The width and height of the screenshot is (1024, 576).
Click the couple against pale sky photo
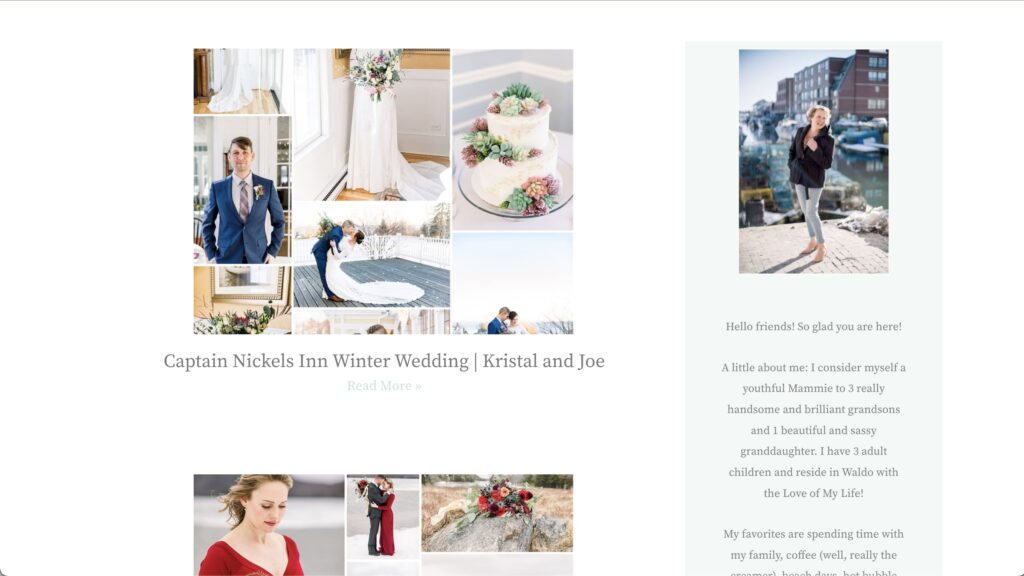(513, 283)
